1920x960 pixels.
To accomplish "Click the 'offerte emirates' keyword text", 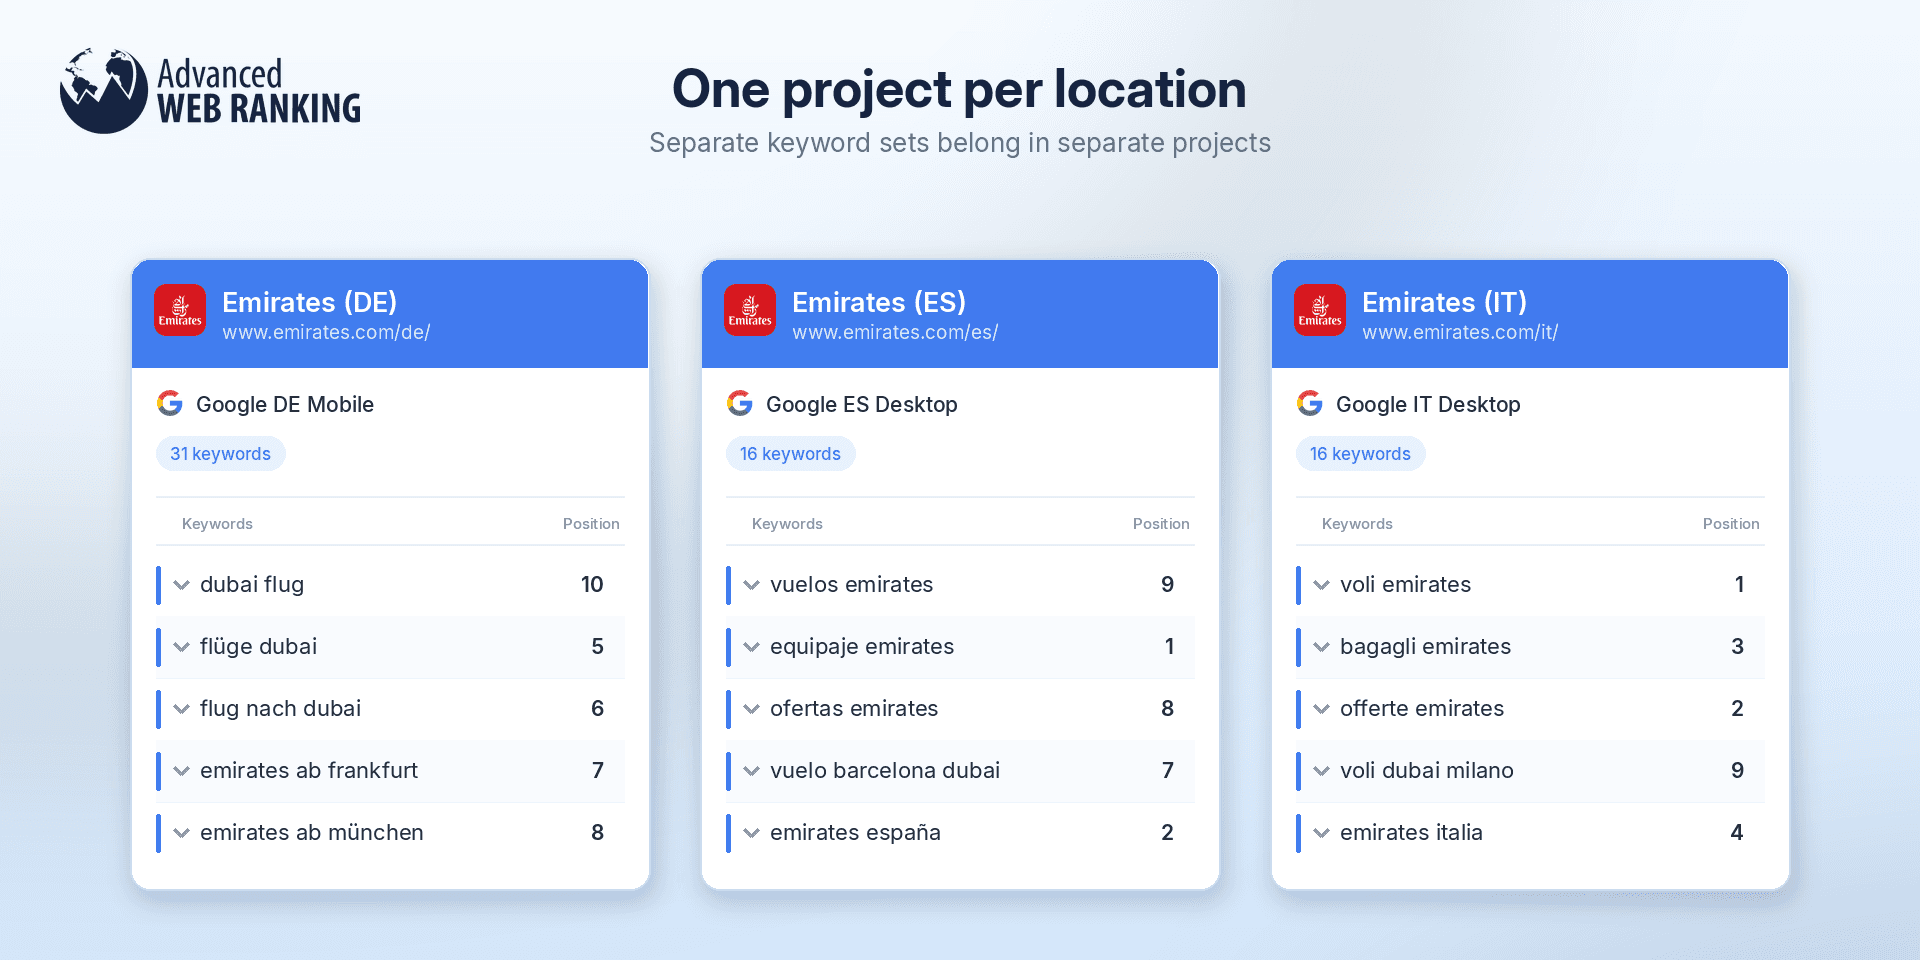I will [x=1422, y=709].
